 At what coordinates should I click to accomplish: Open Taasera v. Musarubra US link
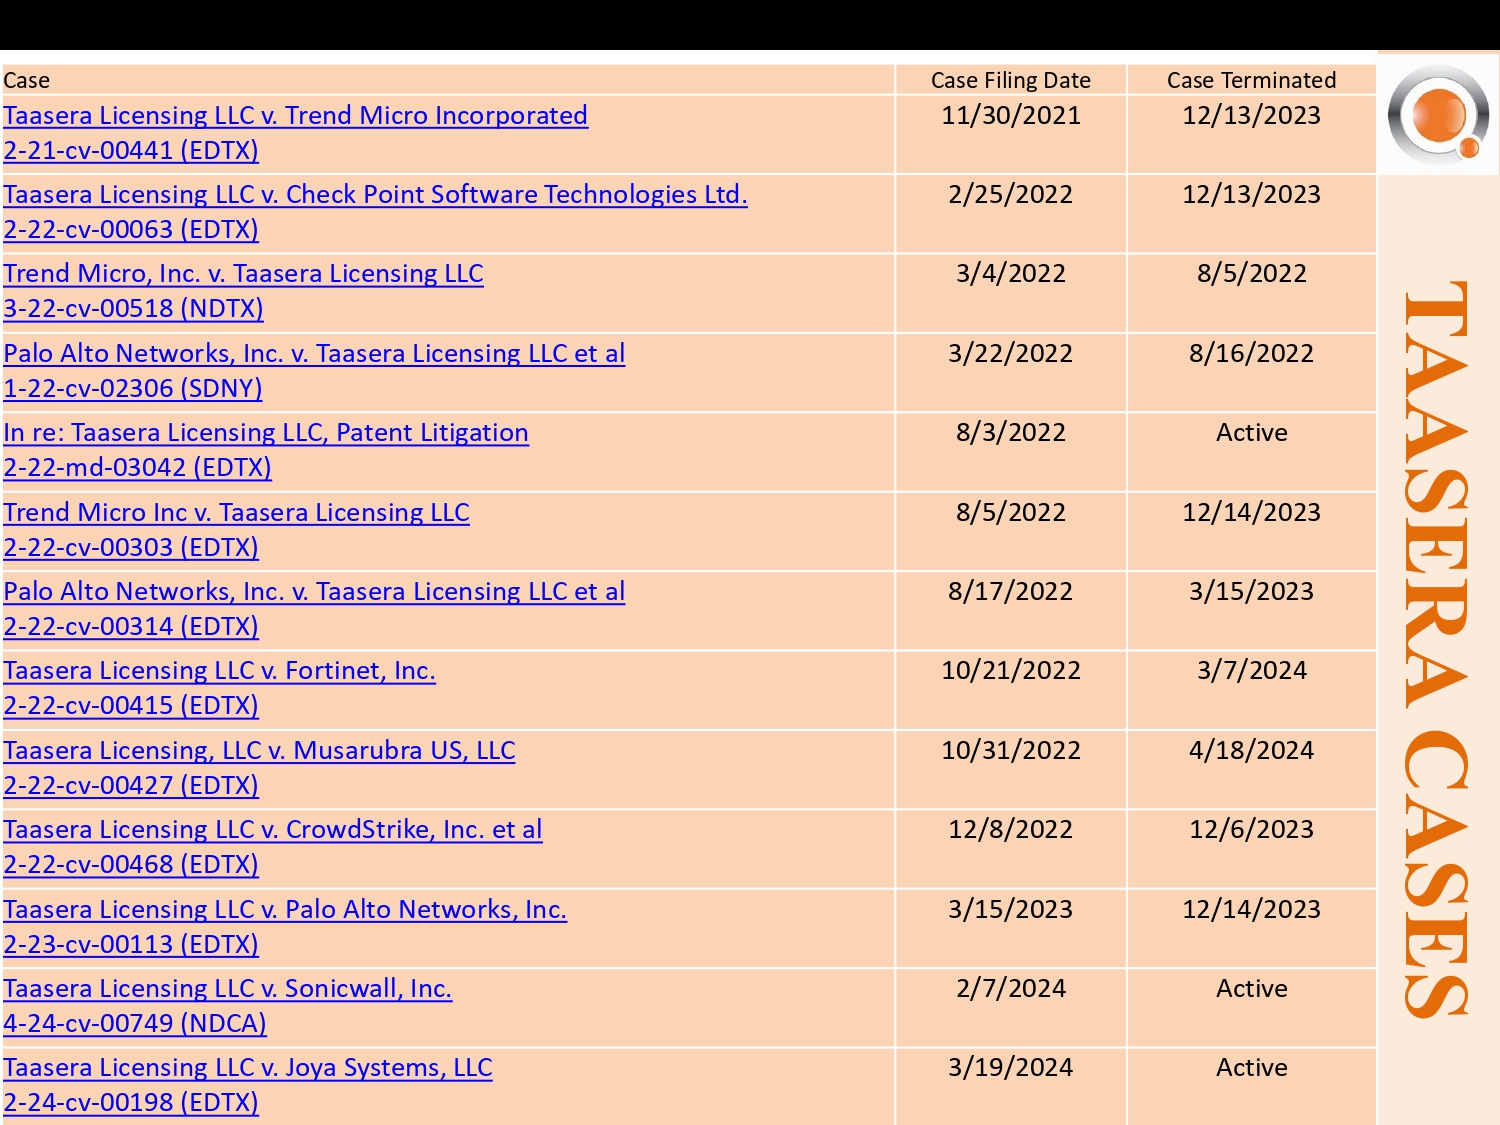pos(259,751)
